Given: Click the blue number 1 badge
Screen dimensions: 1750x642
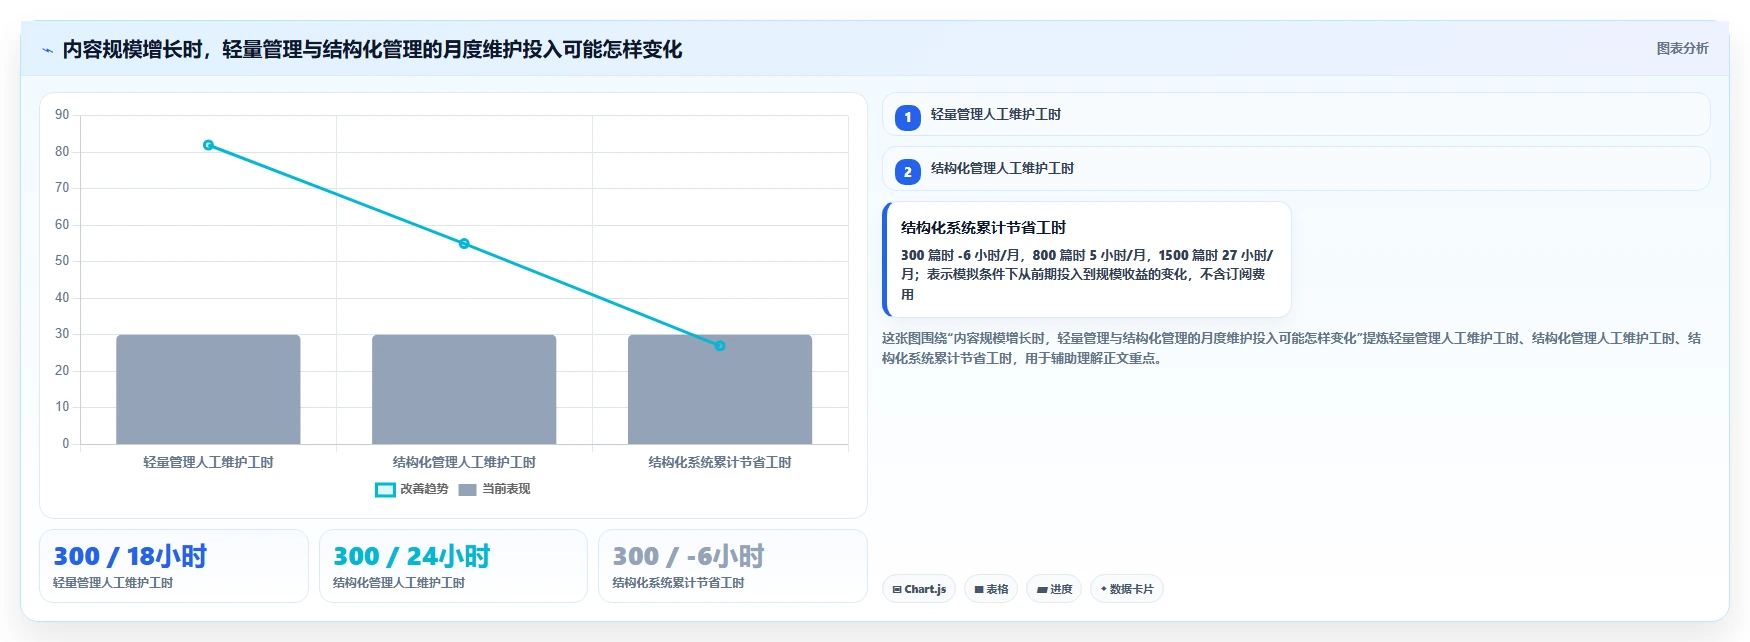Looking at the screenshot, I should click(907, 118).
